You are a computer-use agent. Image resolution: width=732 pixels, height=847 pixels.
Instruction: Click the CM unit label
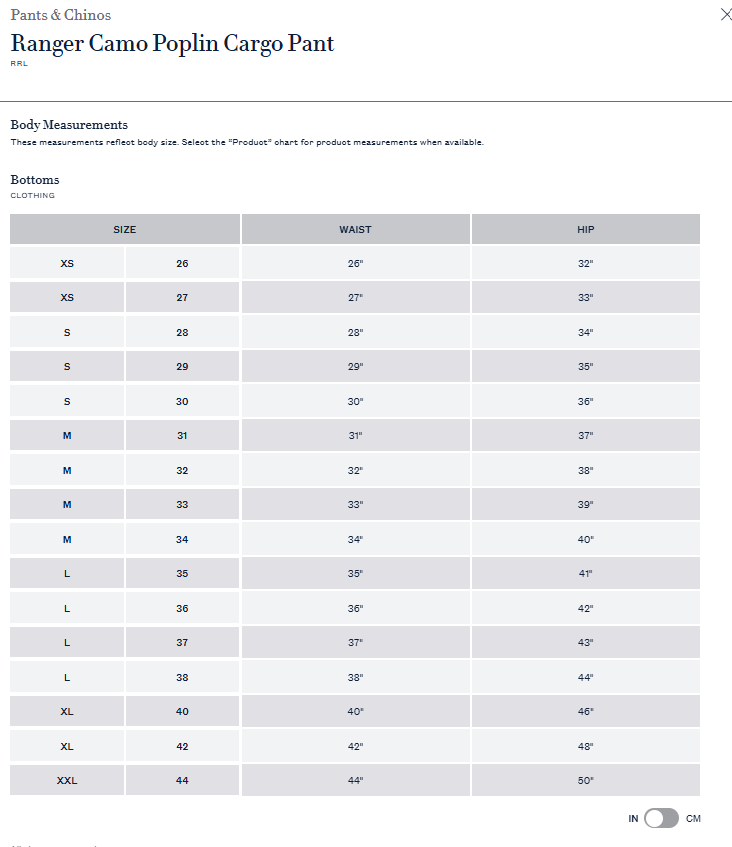click(693, 818)
